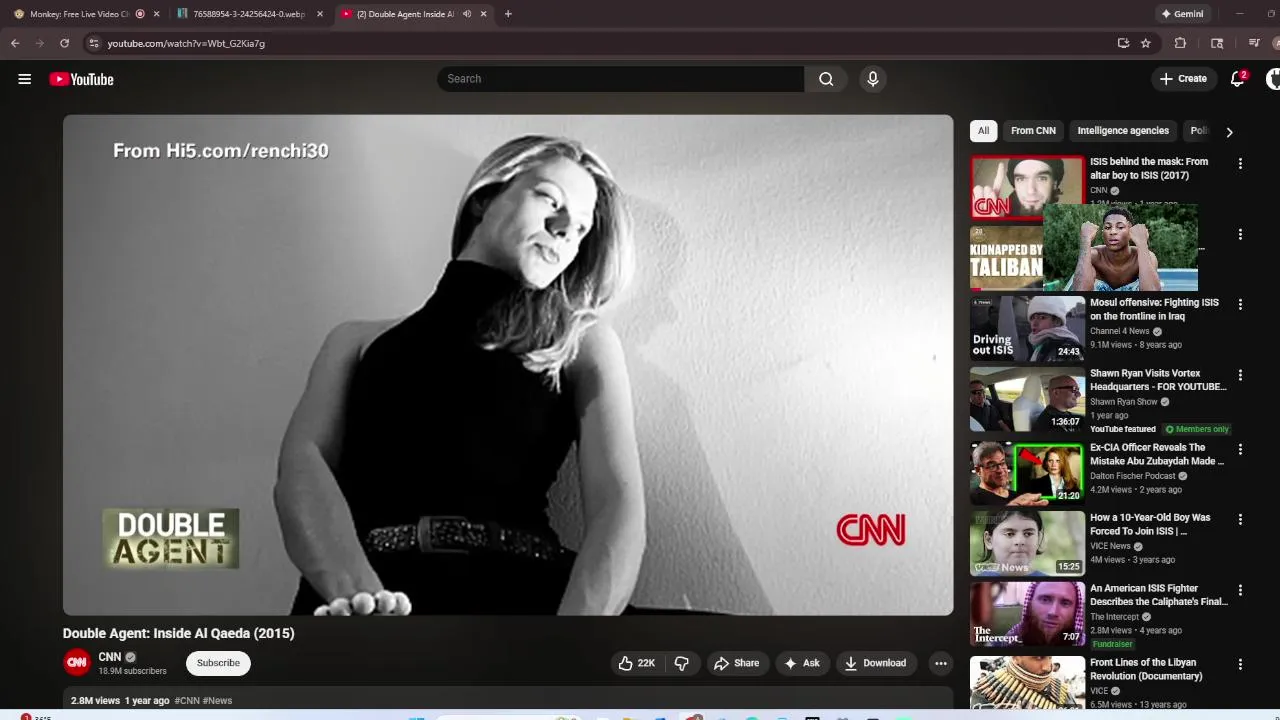
Task: Open the Create menu
Action: pyautogui.click(x=1183, y=79)
